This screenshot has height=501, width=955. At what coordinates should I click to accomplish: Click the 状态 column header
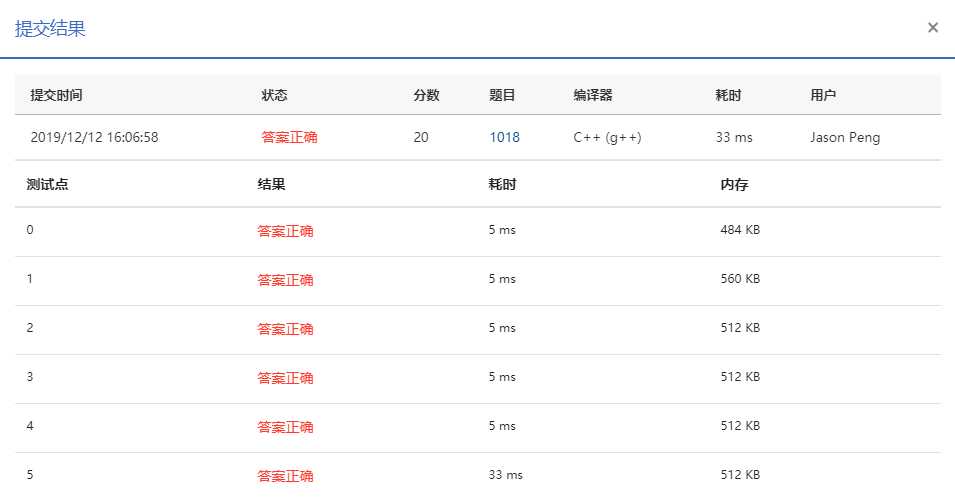point(274,95)
